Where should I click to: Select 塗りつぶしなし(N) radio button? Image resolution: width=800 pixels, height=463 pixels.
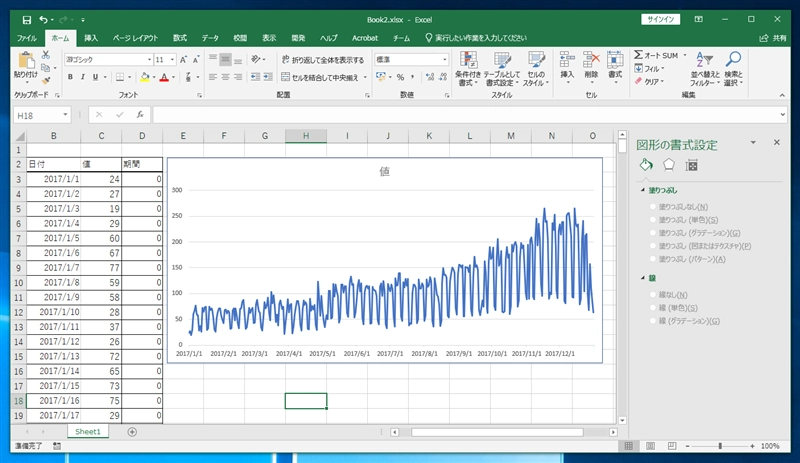tap(653, 207)
